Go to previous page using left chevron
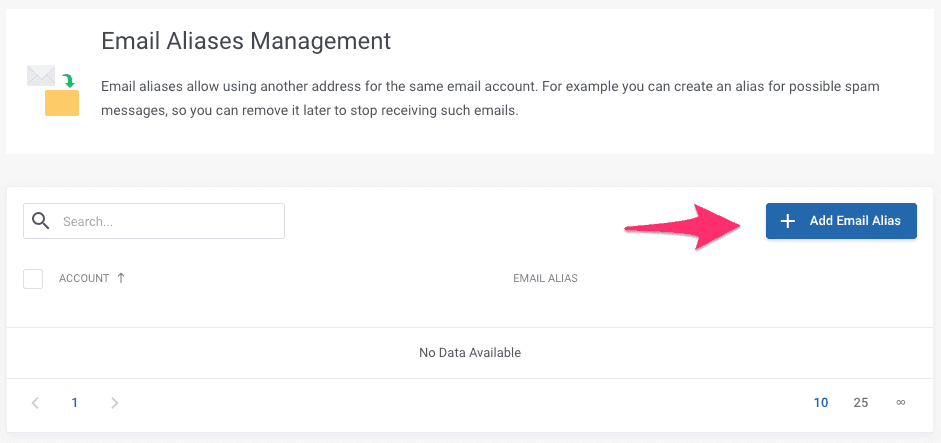 tap(36, 403)
